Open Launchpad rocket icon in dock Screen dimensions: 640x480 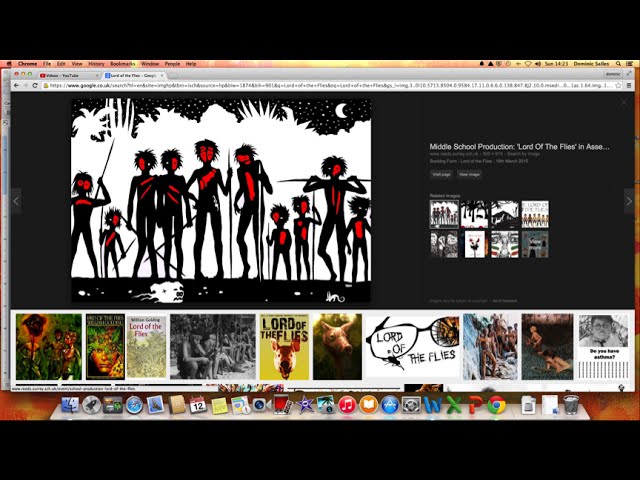tap(91, 405)
